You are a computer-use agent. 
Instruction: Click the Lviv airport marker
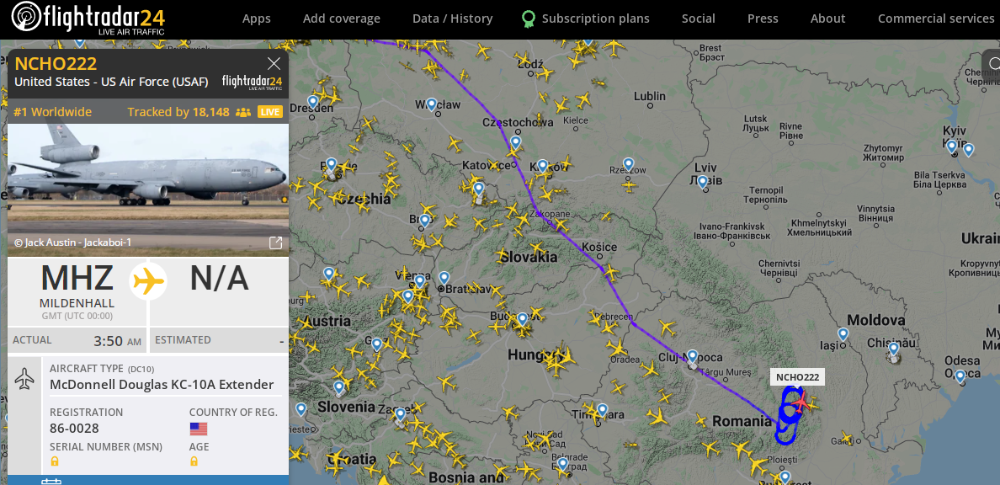[703, 181]
